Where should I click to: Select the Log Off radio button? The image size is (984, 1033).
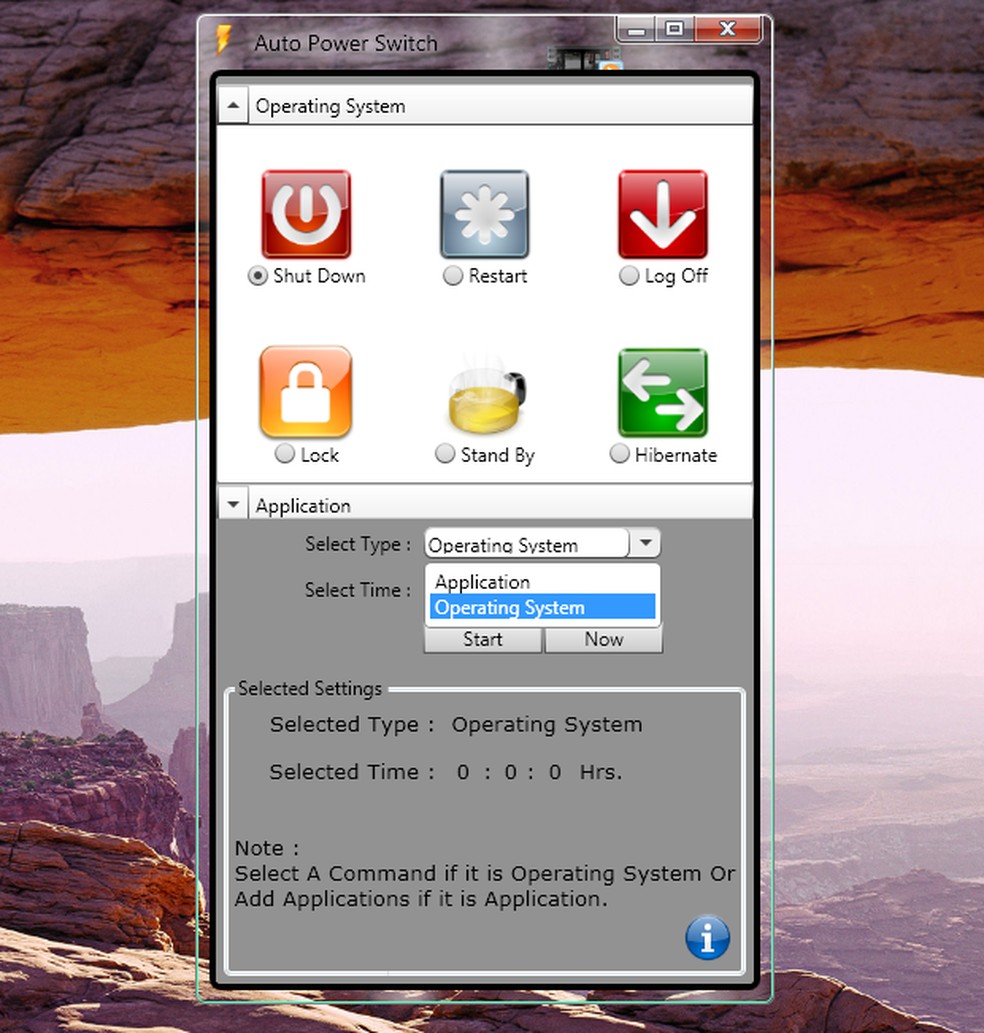pyautogui.click(x=629, y=275)
